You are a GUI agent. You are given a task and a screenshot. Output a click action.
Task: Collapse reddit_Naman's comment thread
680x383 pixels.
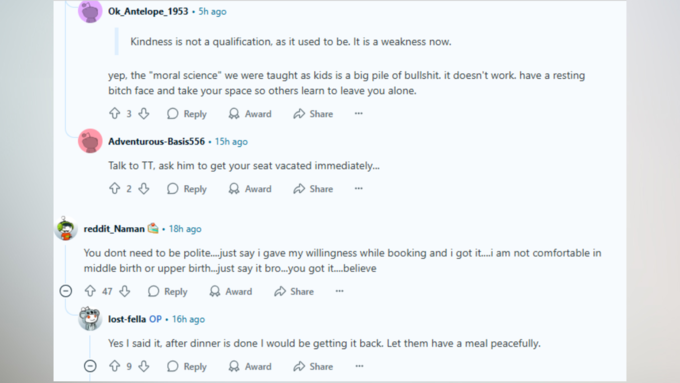click(x=66, y=291)
